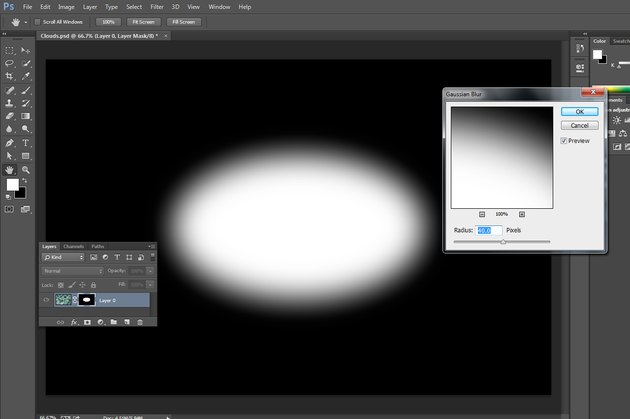The image size is (630, 419).
Task: Zoom in the Gaussian Blur preview
Action: tap(522, 214)
